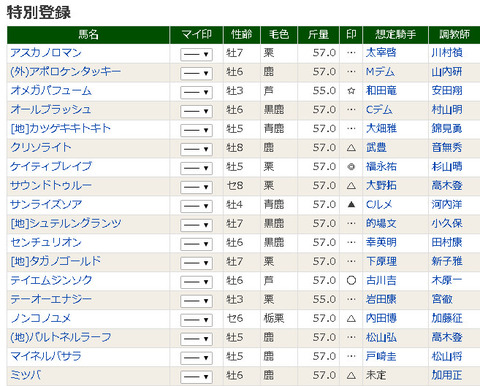Expand マイ印 selector for タガノゴールド
This screenshot has width=480, height=386.
click(196, 263)
